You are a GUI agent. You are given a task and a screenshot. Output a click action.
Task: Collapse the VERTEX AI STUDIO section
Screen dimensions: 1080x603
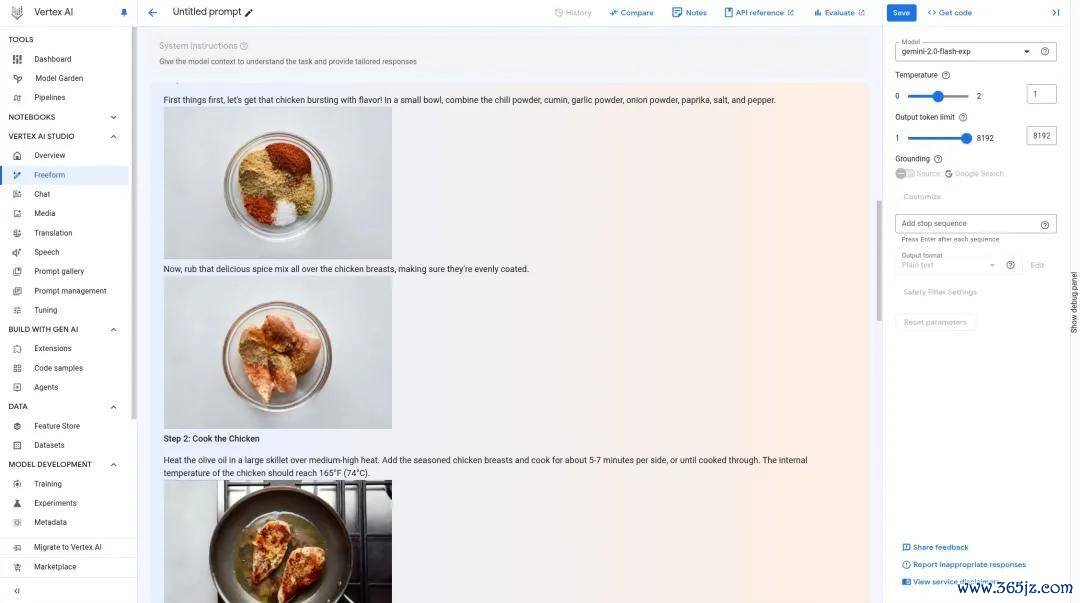[114, 136]
